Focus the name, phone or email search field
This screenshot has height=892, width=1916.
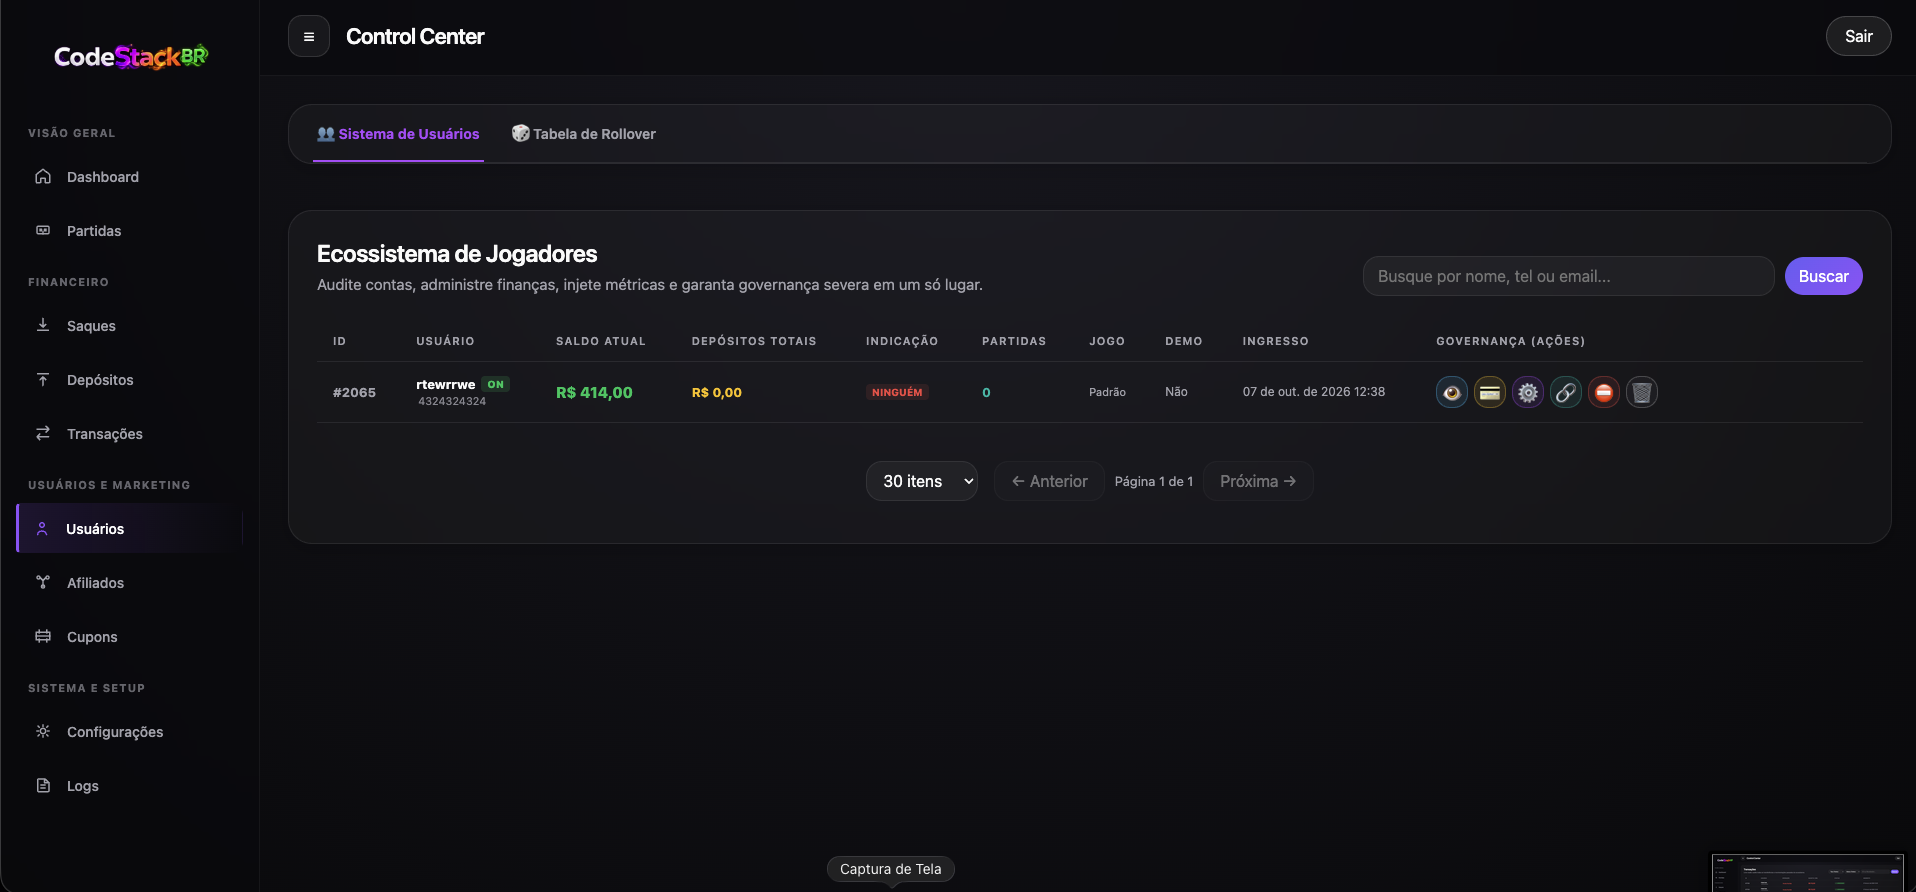1568,276
